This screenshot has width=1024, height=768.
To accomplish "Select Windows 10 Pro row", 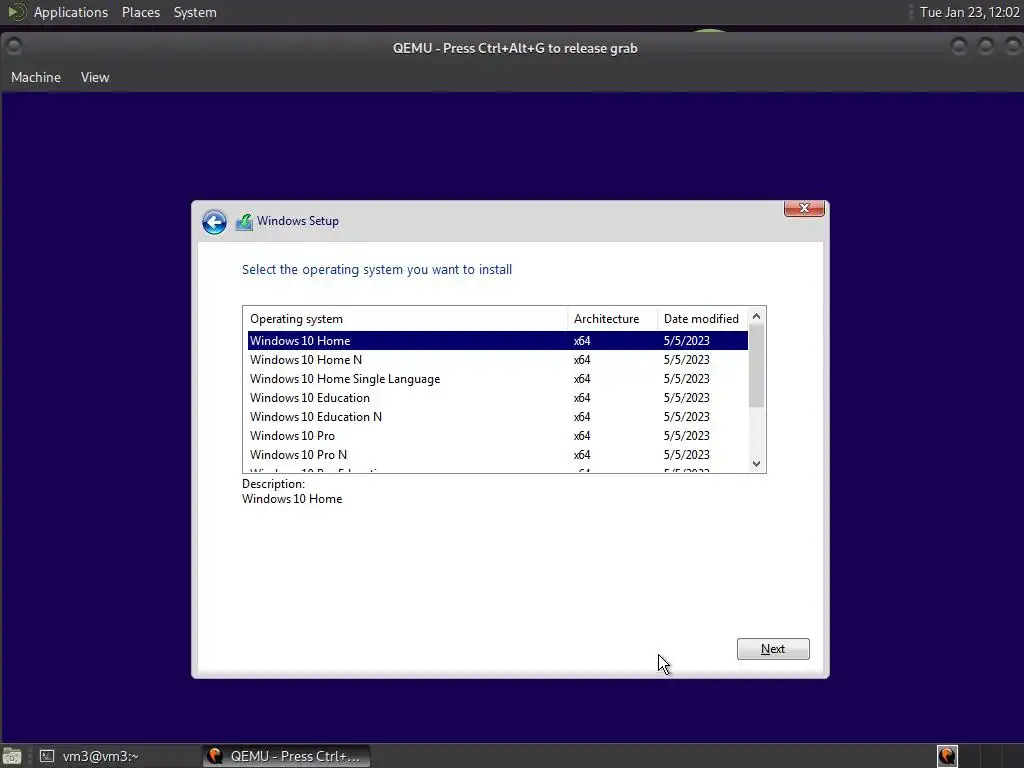I will coord(498,435).
